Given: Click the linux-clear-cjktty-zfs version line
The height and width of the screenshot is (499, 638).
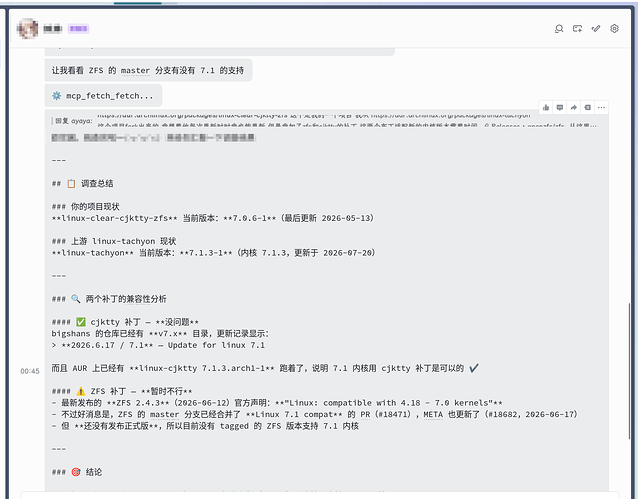Looking at the screenshot, I should coord(213,218).
